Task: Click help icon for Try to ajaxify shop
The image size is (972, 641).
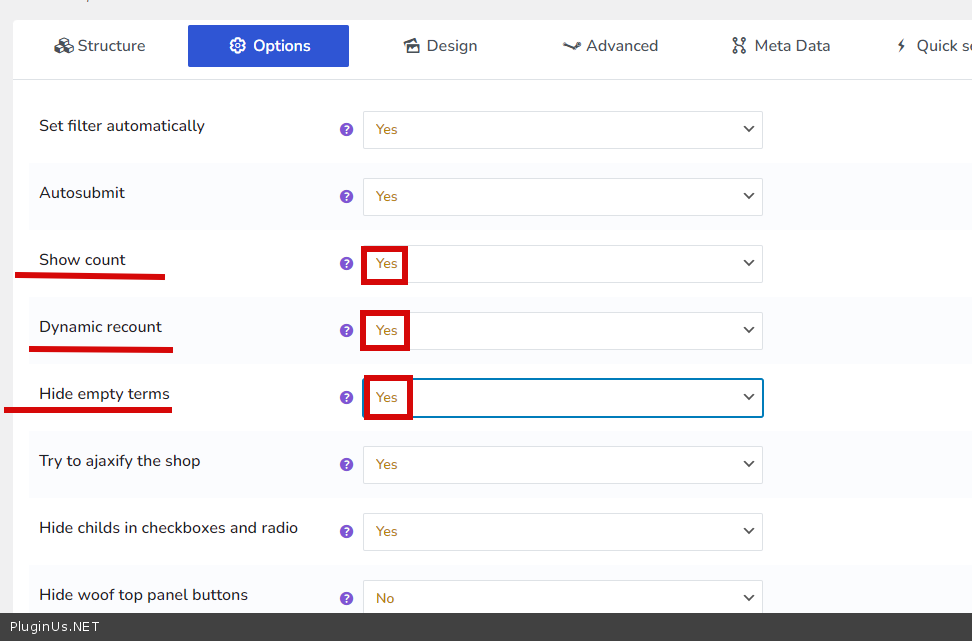Action: point(346,465)
